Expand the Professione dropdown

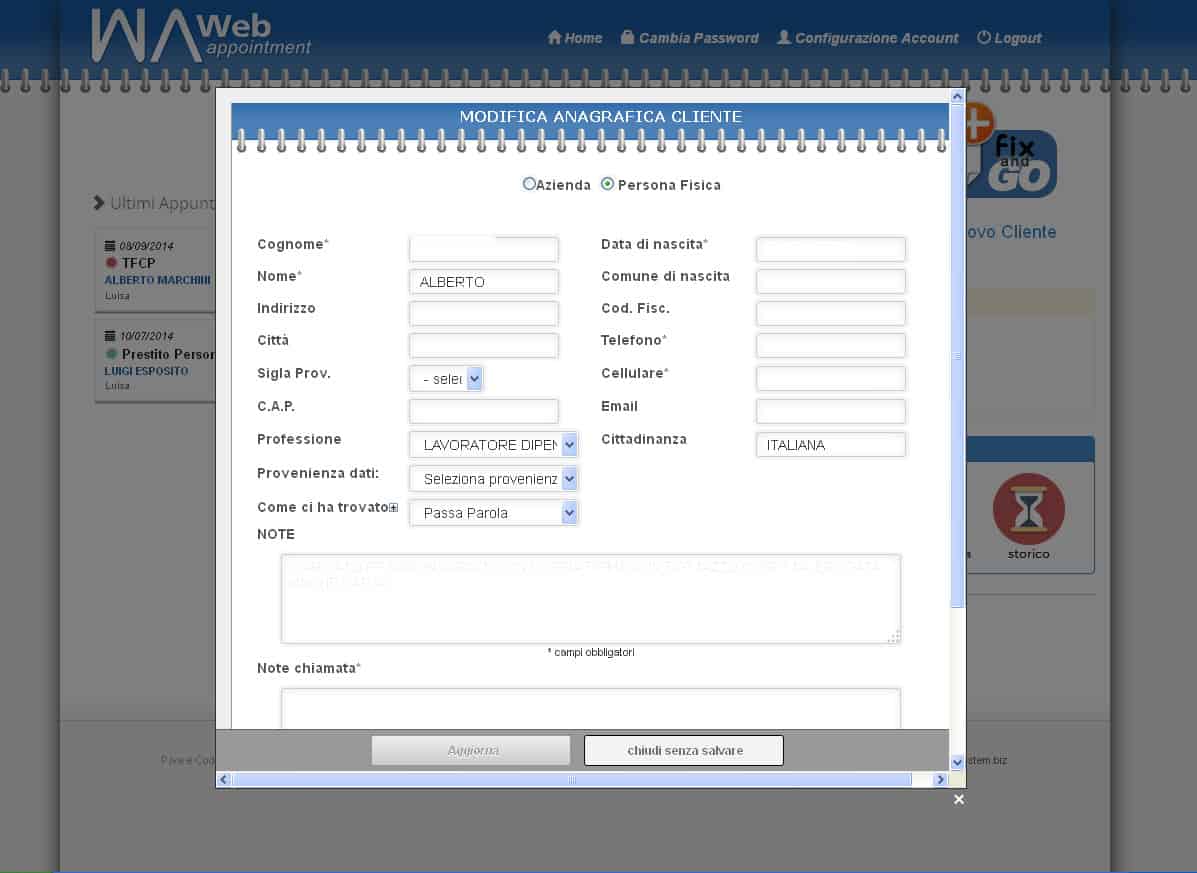[493, 445]
